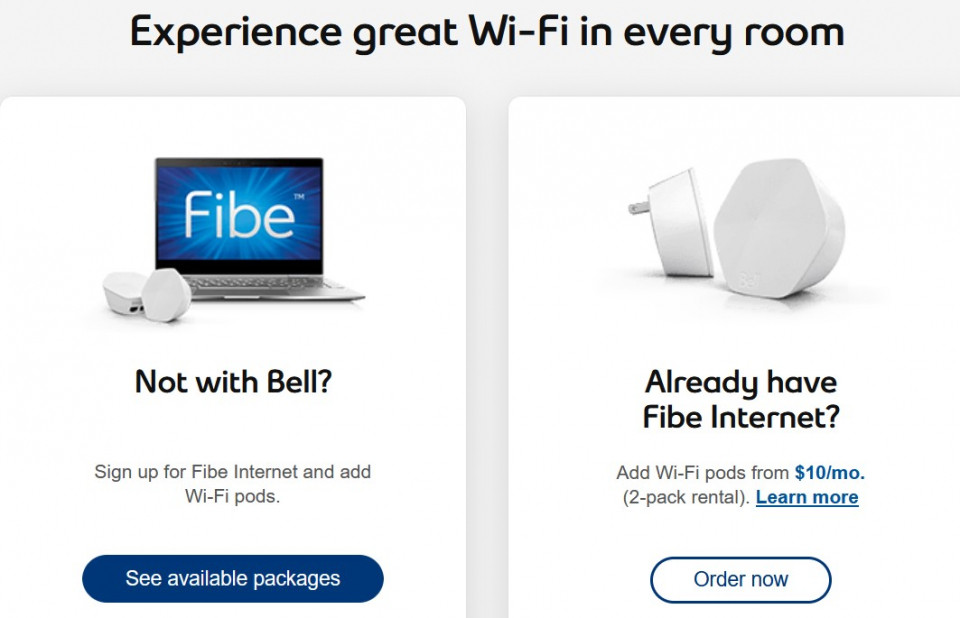This screenshot has width=960, height=618.
Task: Click the laptop keyboard in the left image
Action: [257, 284]
